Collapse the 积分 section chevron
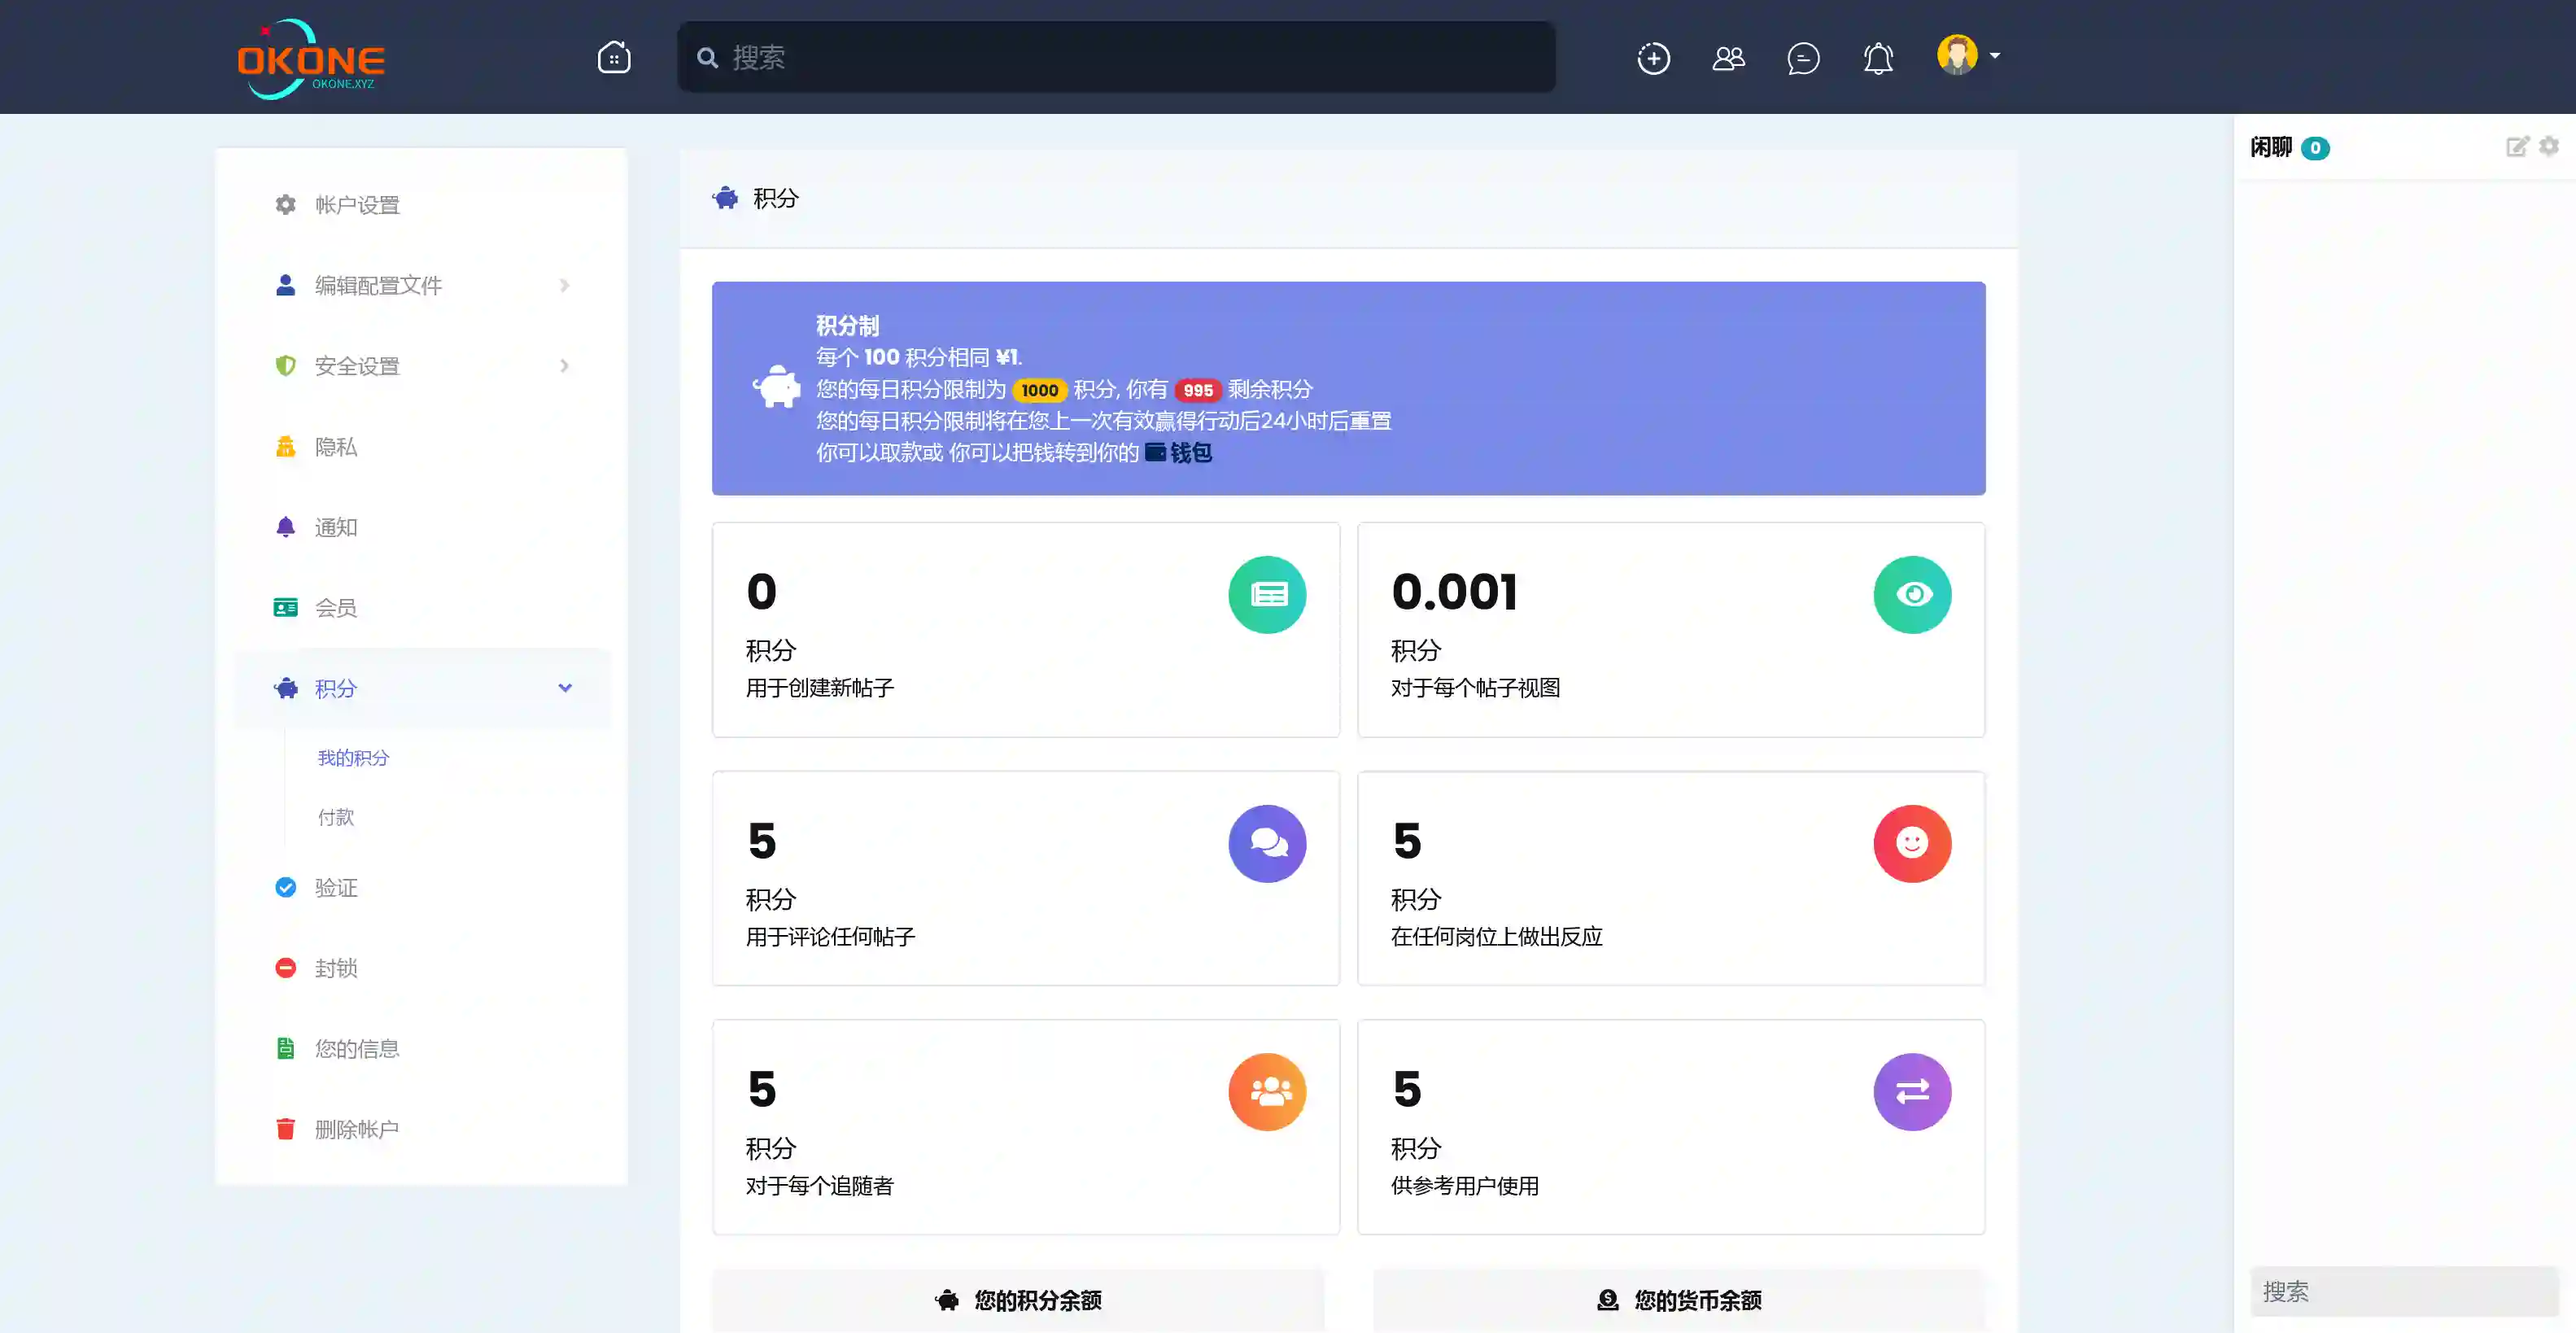The height and width of the screenshot is (1333, 2576). coord(565,688)
